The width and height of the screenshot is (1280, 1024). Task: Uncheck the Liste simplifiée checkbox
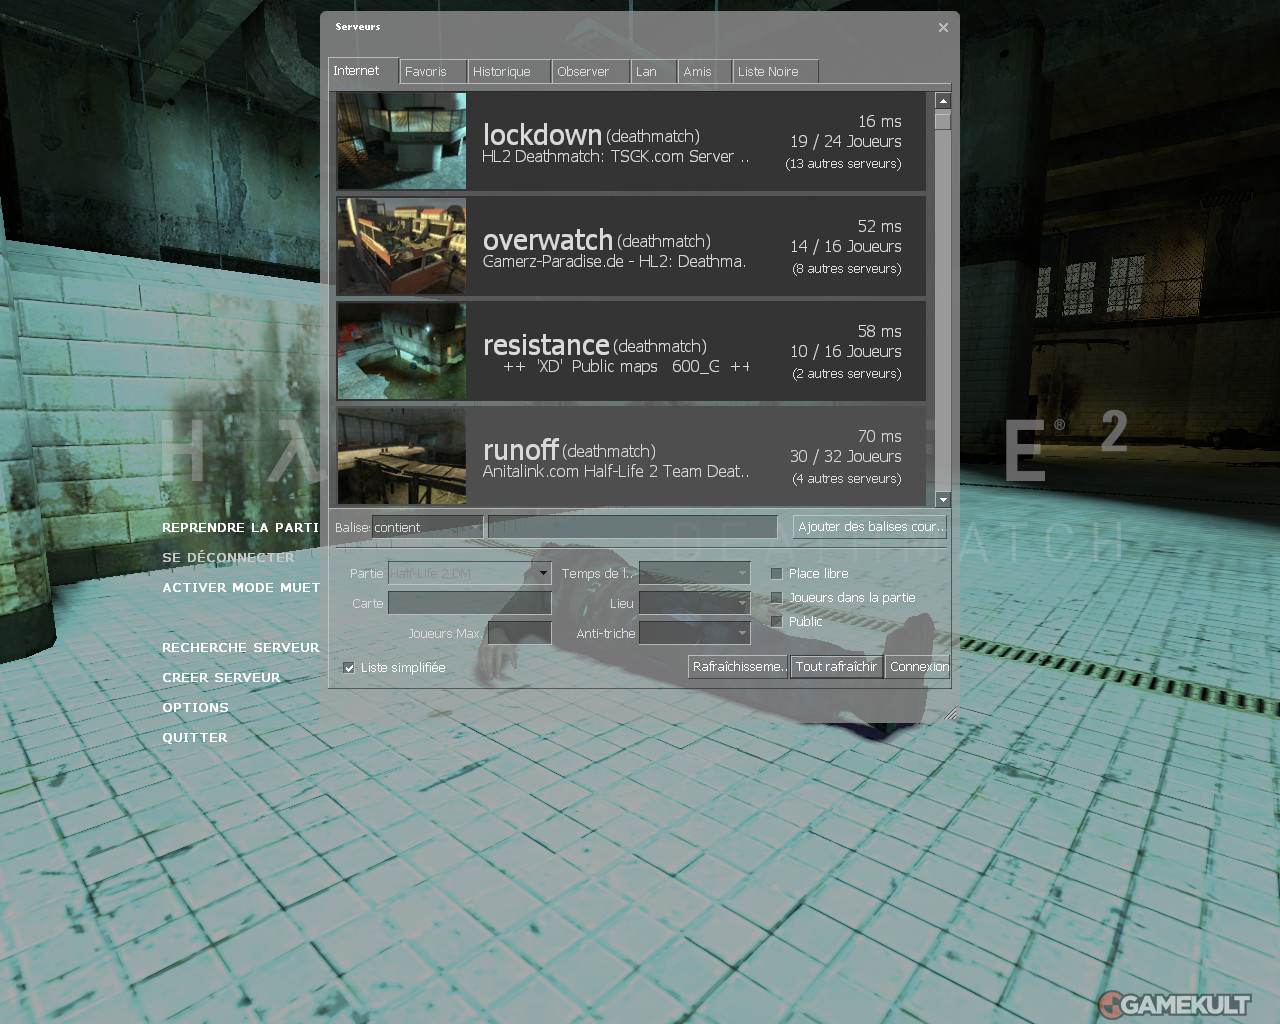(x=349, y=668)
